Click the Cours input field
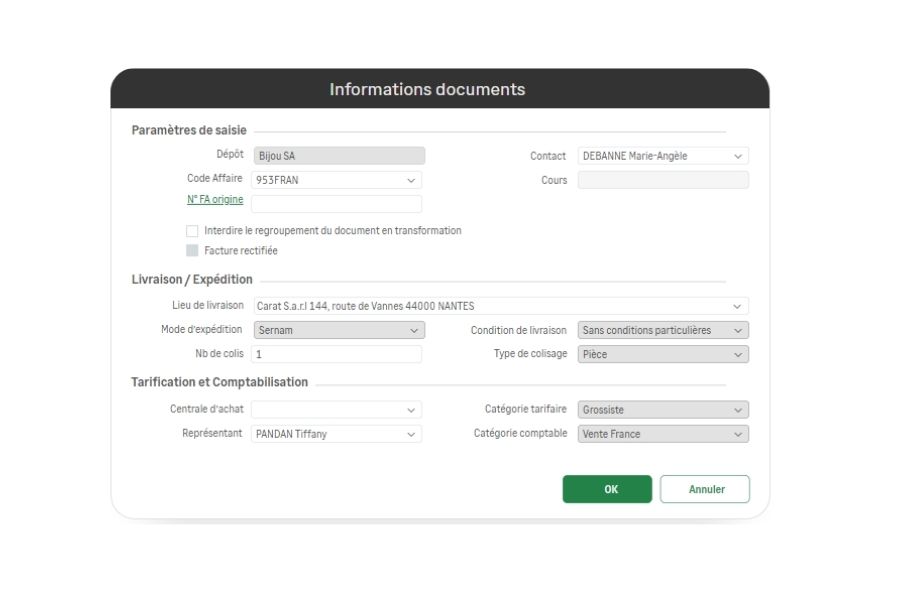900x600 pixels. 663,180
